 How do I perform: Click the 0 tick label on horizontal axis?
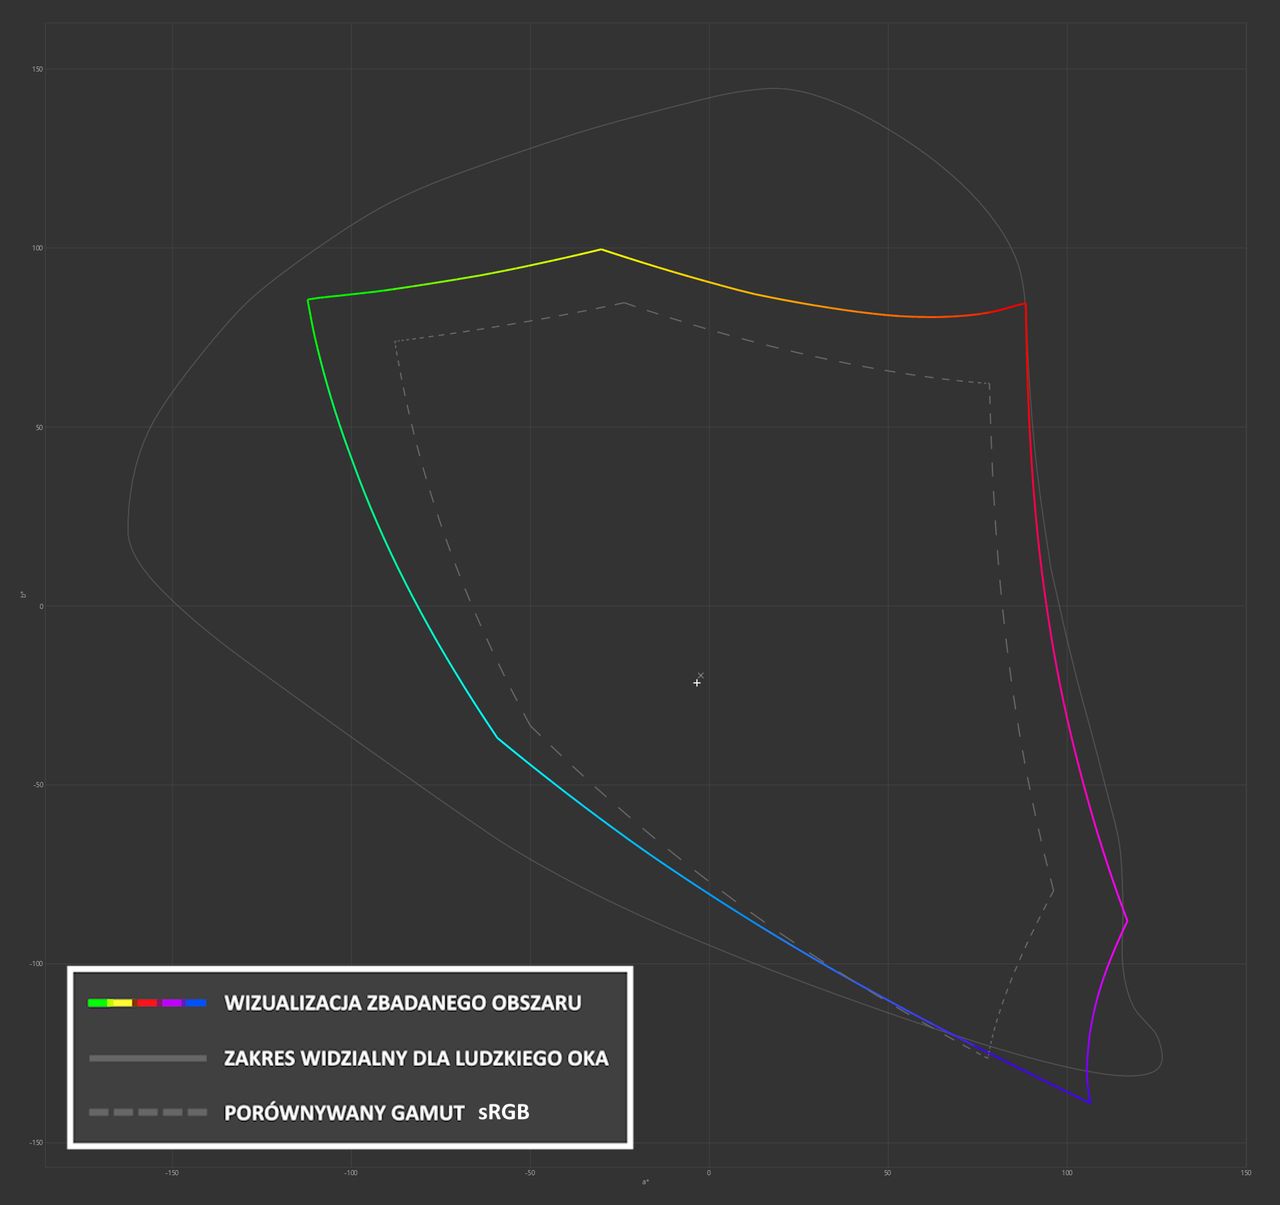708,1173
